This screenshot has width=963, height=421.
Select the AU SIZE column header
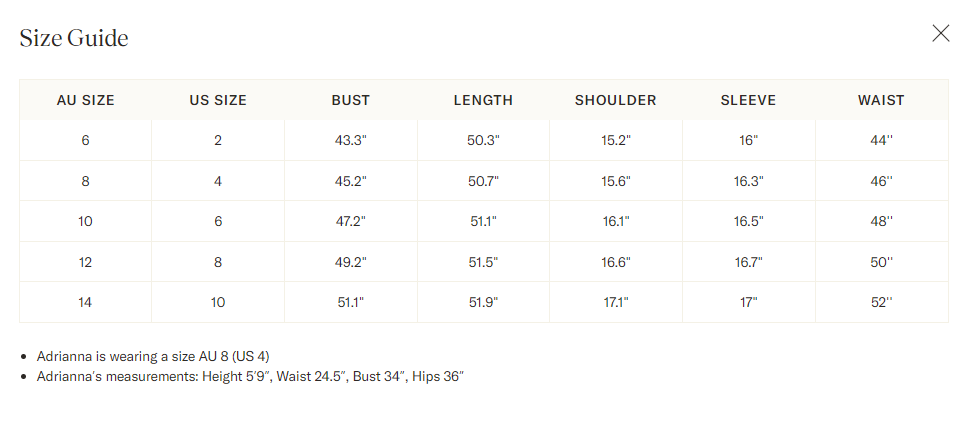pyautogui.click(x=85, y=100)
